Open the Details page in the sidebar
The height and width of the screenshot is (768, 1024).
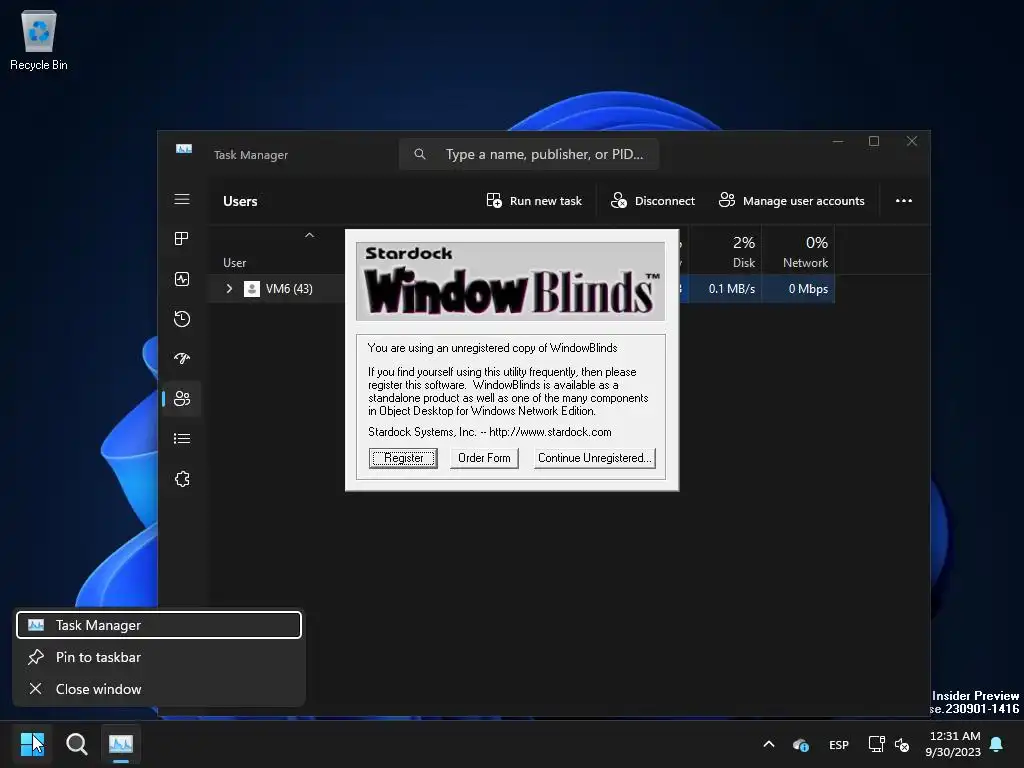[x=182, y=438]
